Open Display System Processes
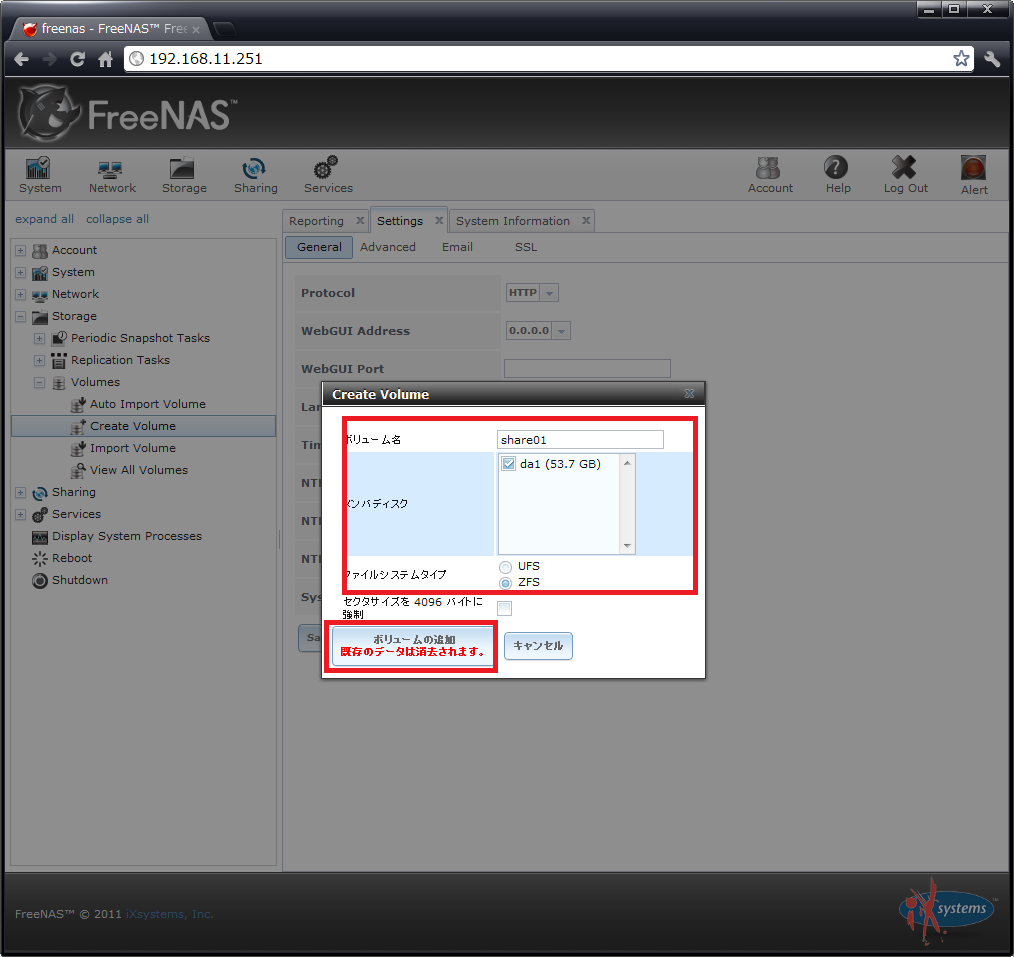Viewport: 1014px width, 957px height. coord(127,536)
